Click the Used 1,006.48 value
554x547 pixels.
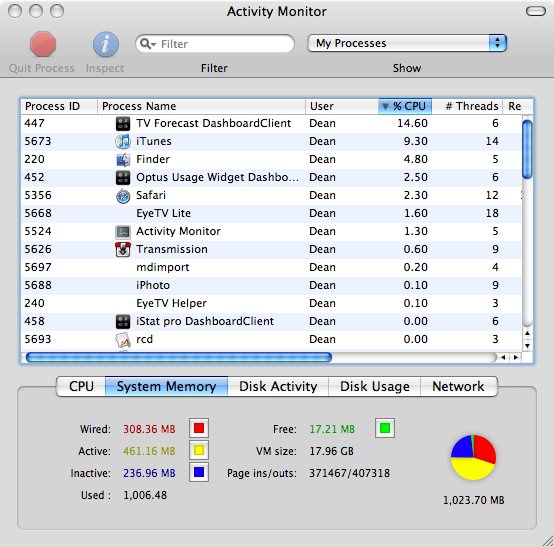click(145, 495)
